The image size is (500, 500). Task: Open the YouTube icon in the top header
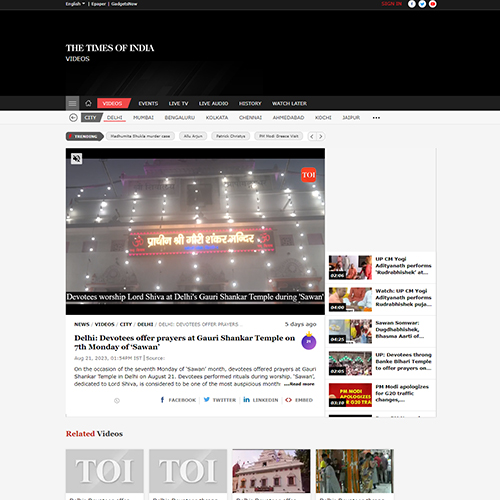pos(432,4)
